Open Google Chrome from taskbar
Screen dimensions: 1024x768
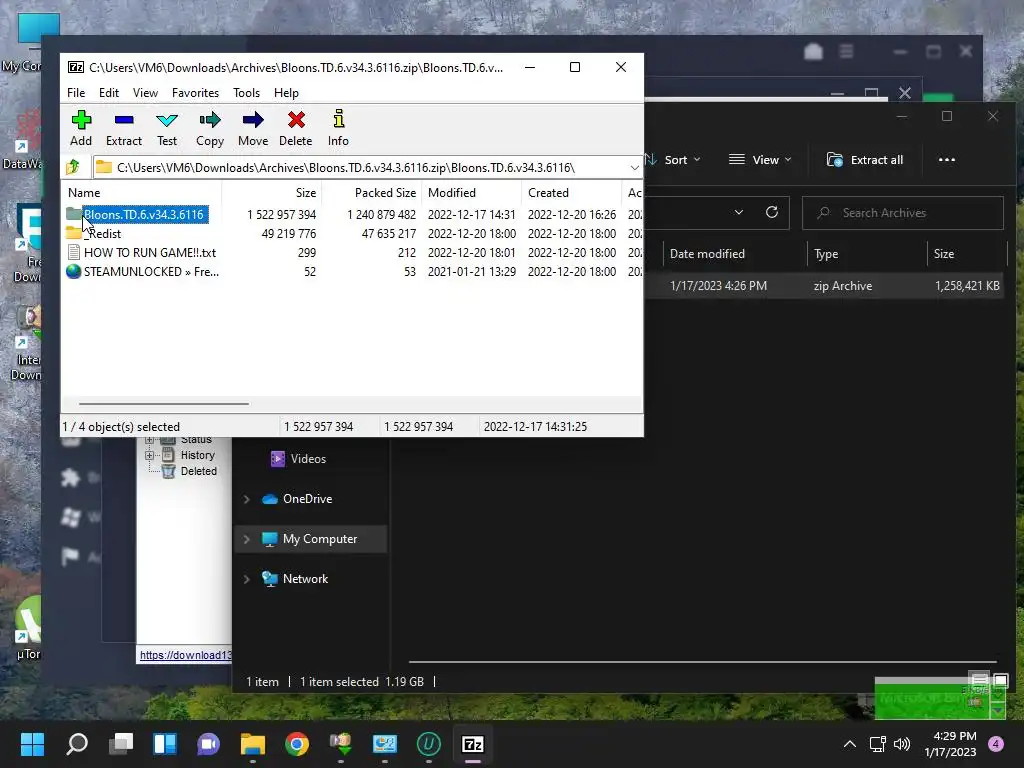click(296, 744)
